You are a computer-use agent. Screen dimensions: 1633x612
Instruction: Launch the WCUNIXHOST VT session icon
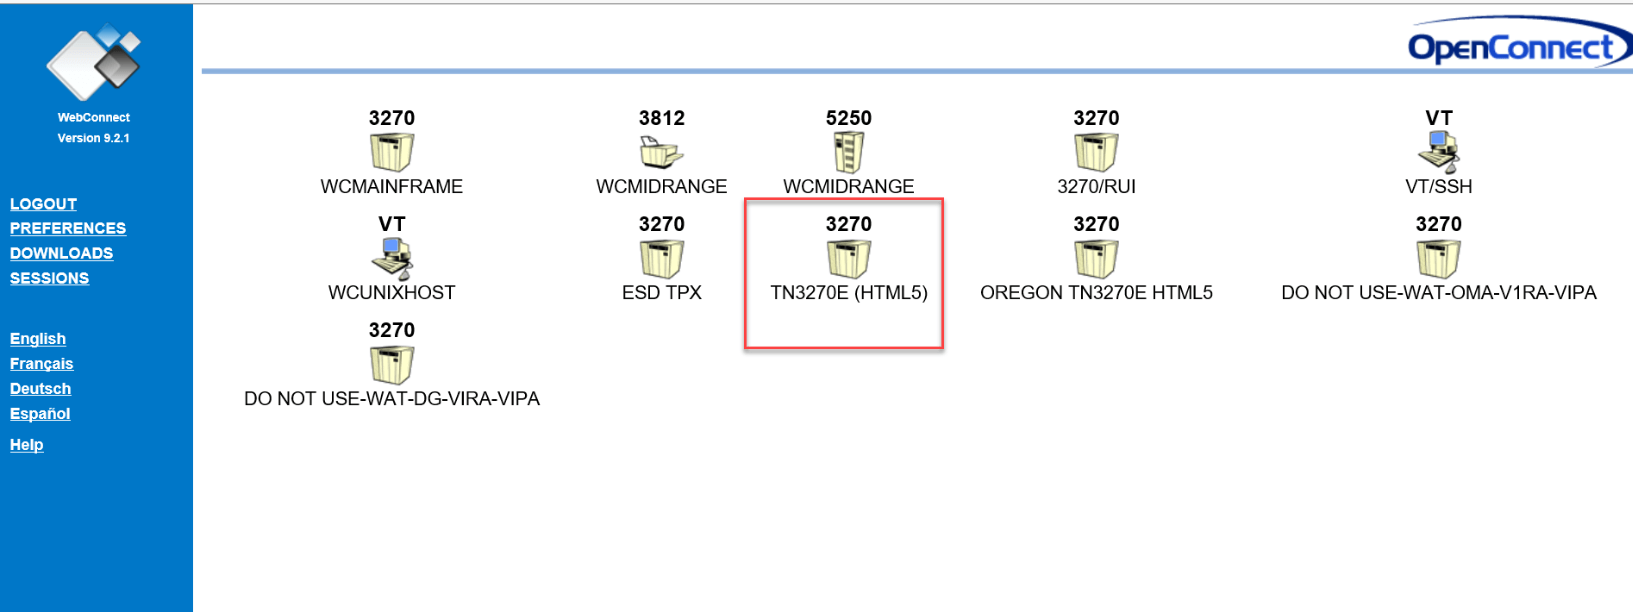(x=392, y=259)
